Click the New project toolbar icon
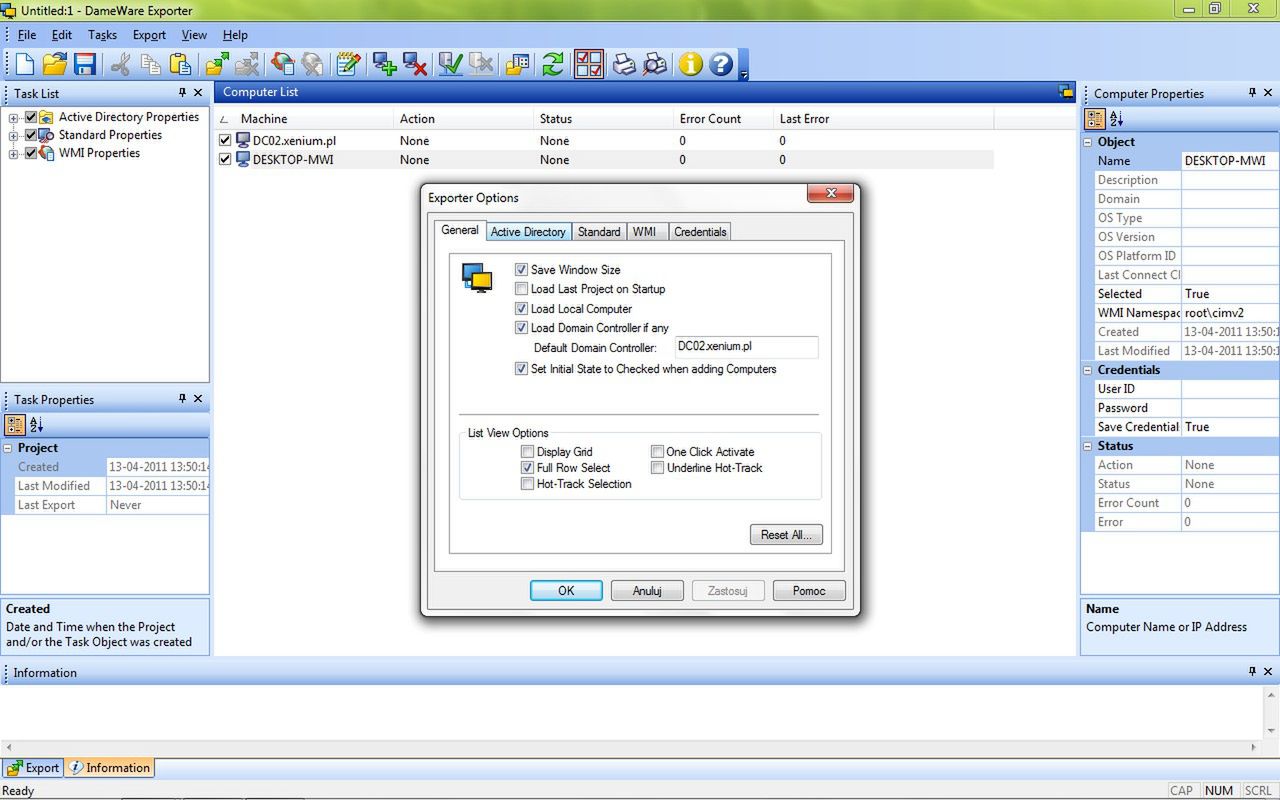This screenshot has width=1280, height=800. click(x=25, y=64)
